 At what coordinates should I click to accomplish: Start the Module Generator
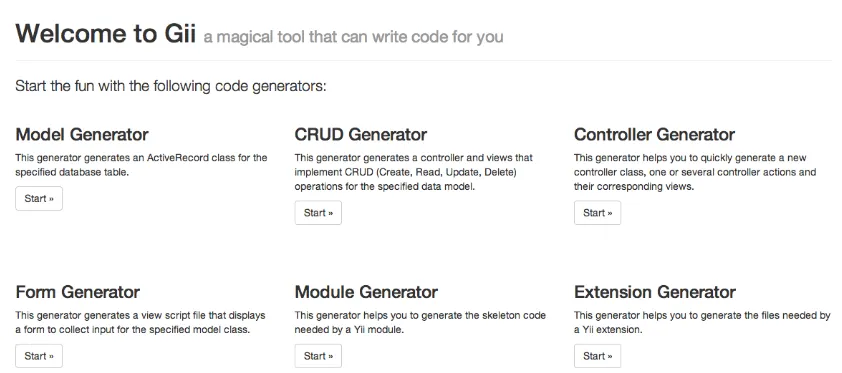coord(318,356)
